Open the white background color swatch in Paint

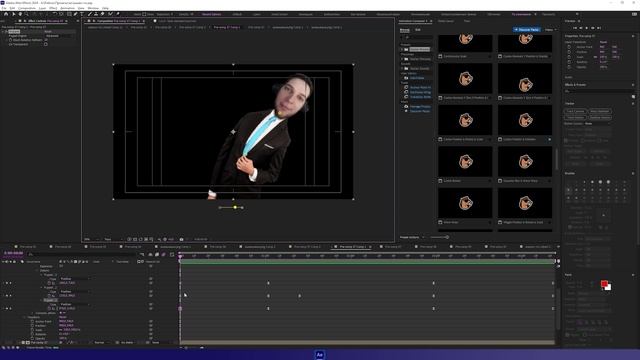[x=608, y=288]
